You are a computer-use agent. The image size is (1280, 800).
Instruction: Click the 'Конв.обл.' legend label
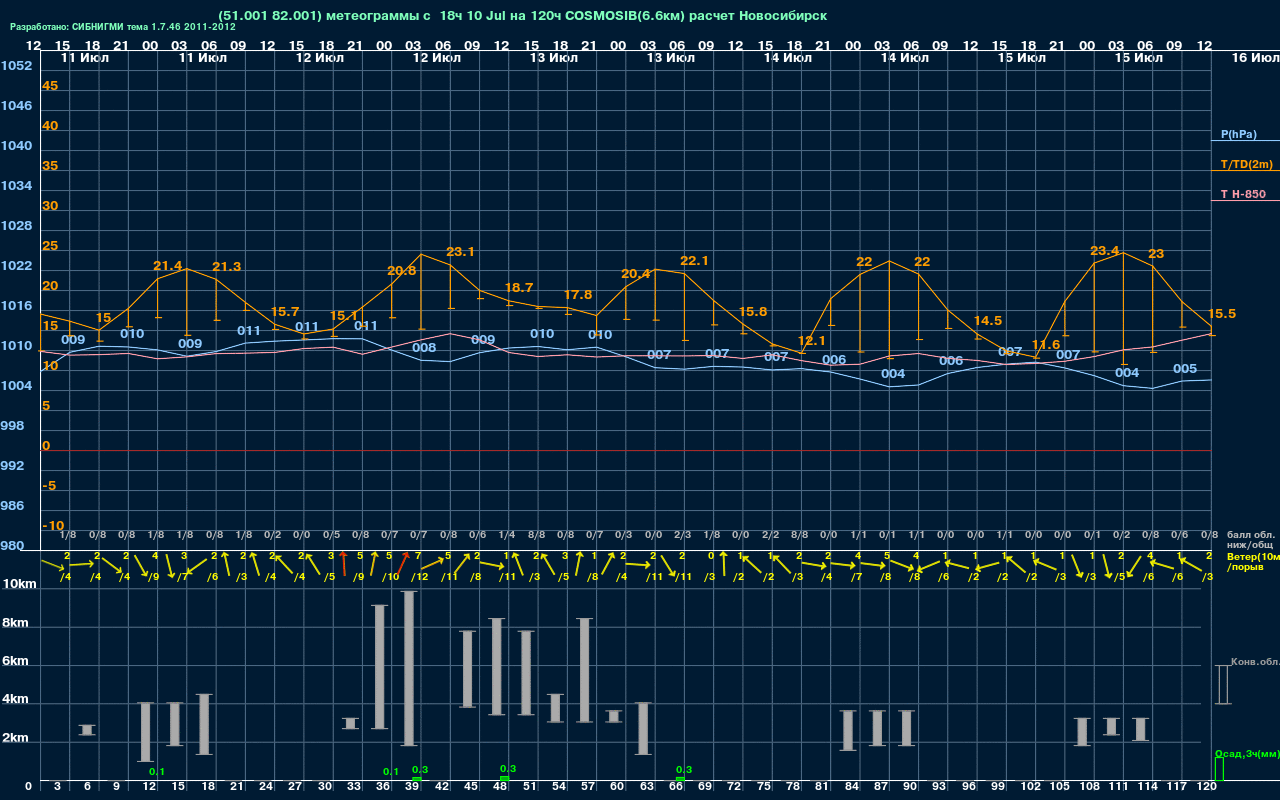click(1255, 662)
